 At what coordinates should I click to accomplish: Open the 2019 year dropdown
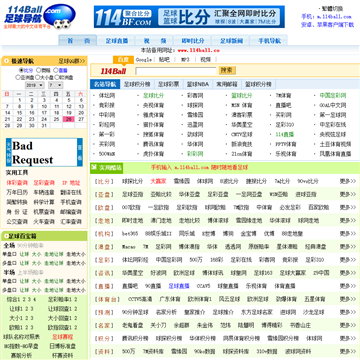pyautogui.click(x=34, y=85)
